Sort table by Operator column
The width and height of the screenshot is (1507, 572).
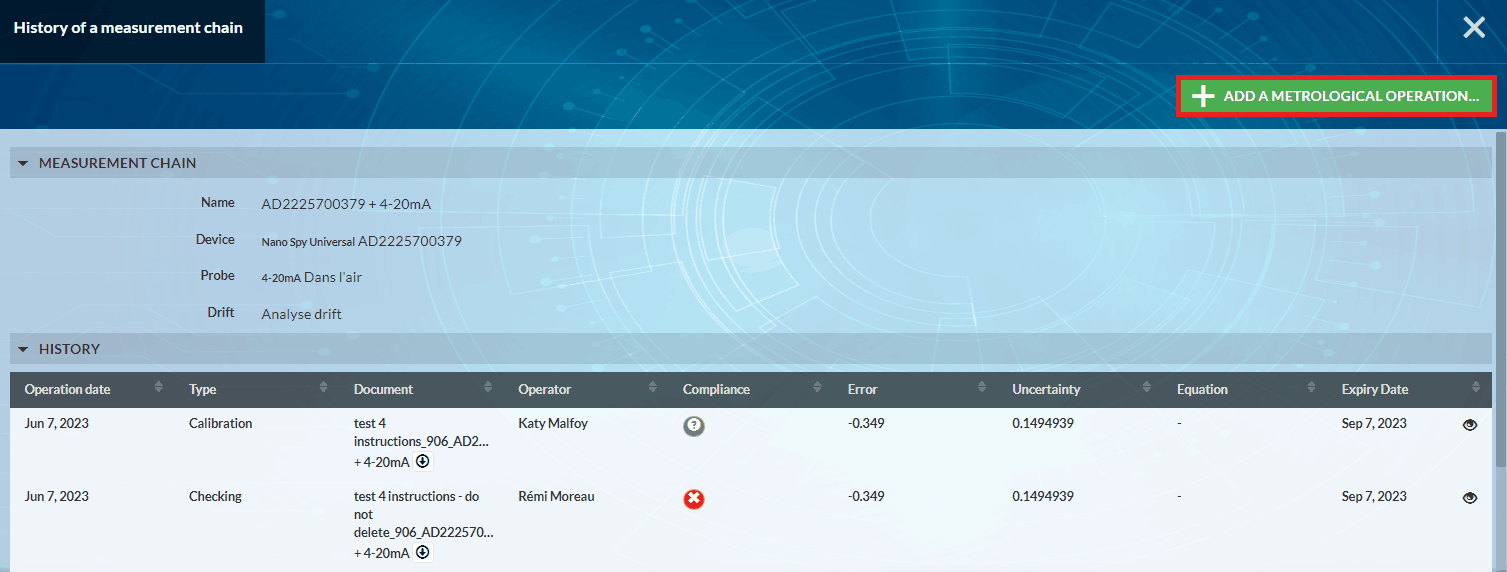(x=652, y=389)
